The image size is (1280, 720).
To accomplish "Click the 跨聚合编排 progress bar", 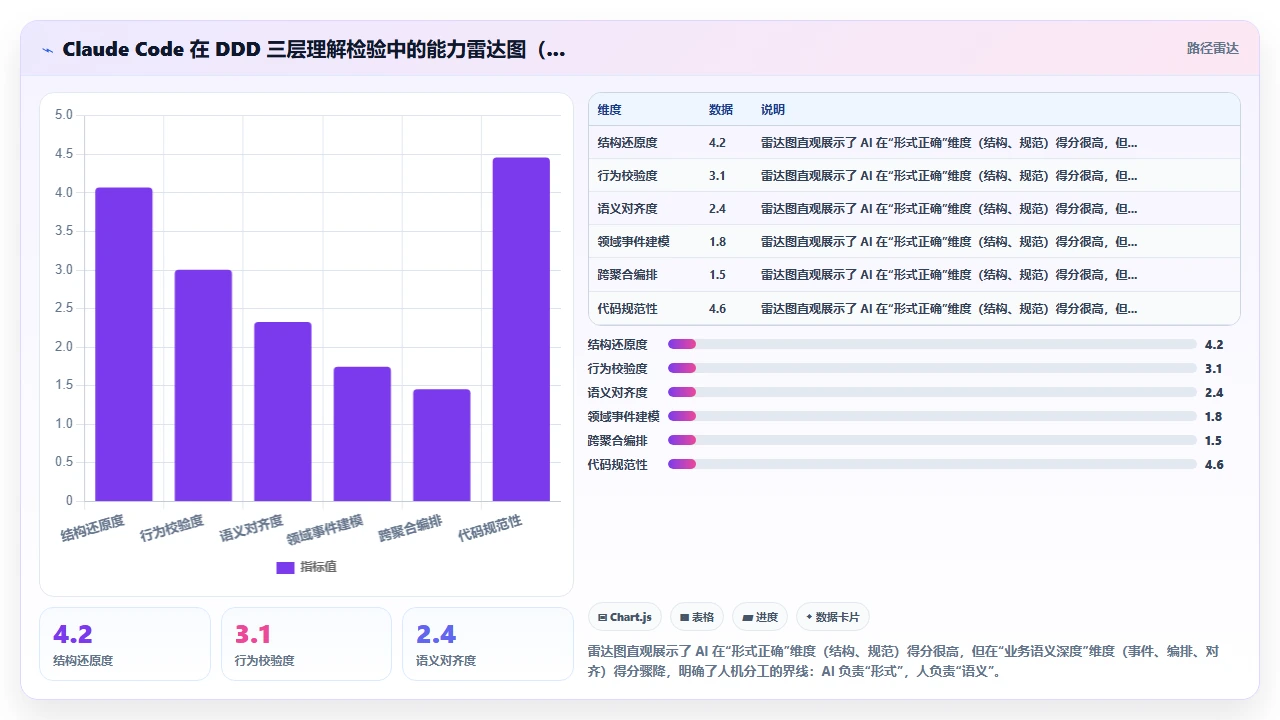I will point(932,440).
